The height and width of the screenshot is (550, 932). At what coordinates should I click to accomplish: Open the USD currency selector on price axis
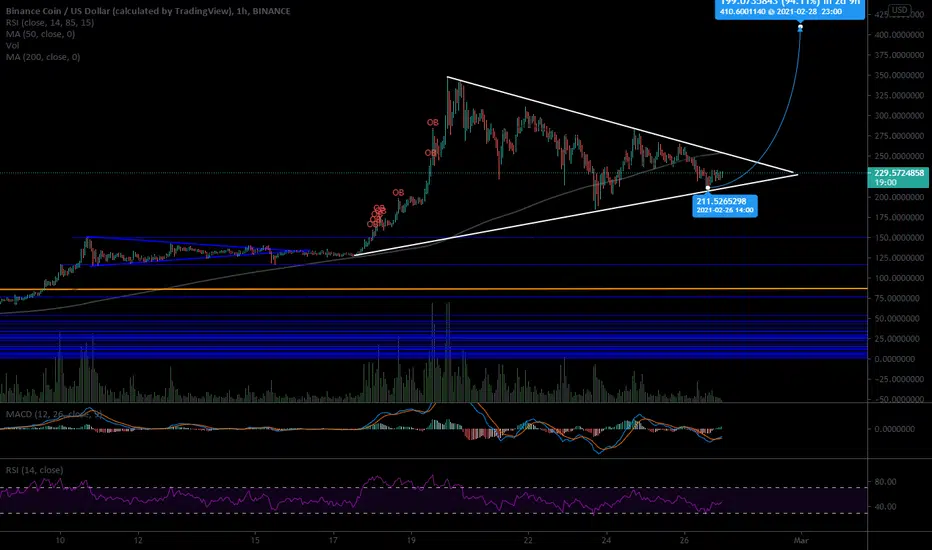(899, 10)
